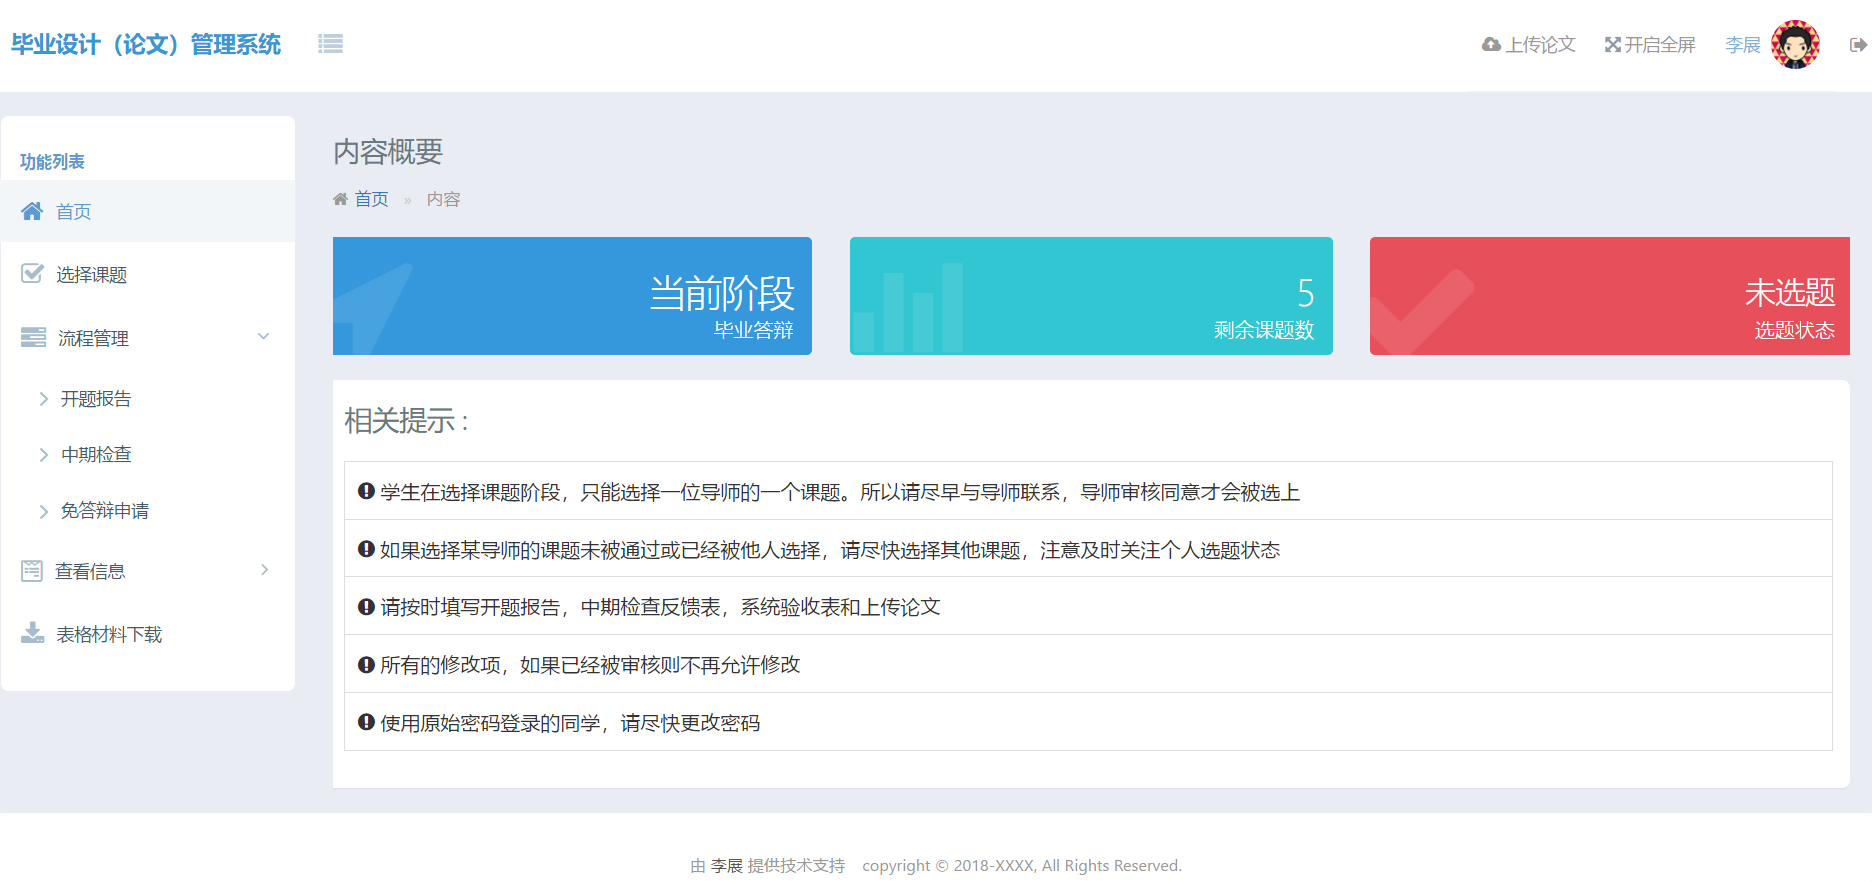Click the warning icon beside 学生在选择课题阶段 tip
This screenshot has width=1872, height=882.
click(x=366, y=491)
